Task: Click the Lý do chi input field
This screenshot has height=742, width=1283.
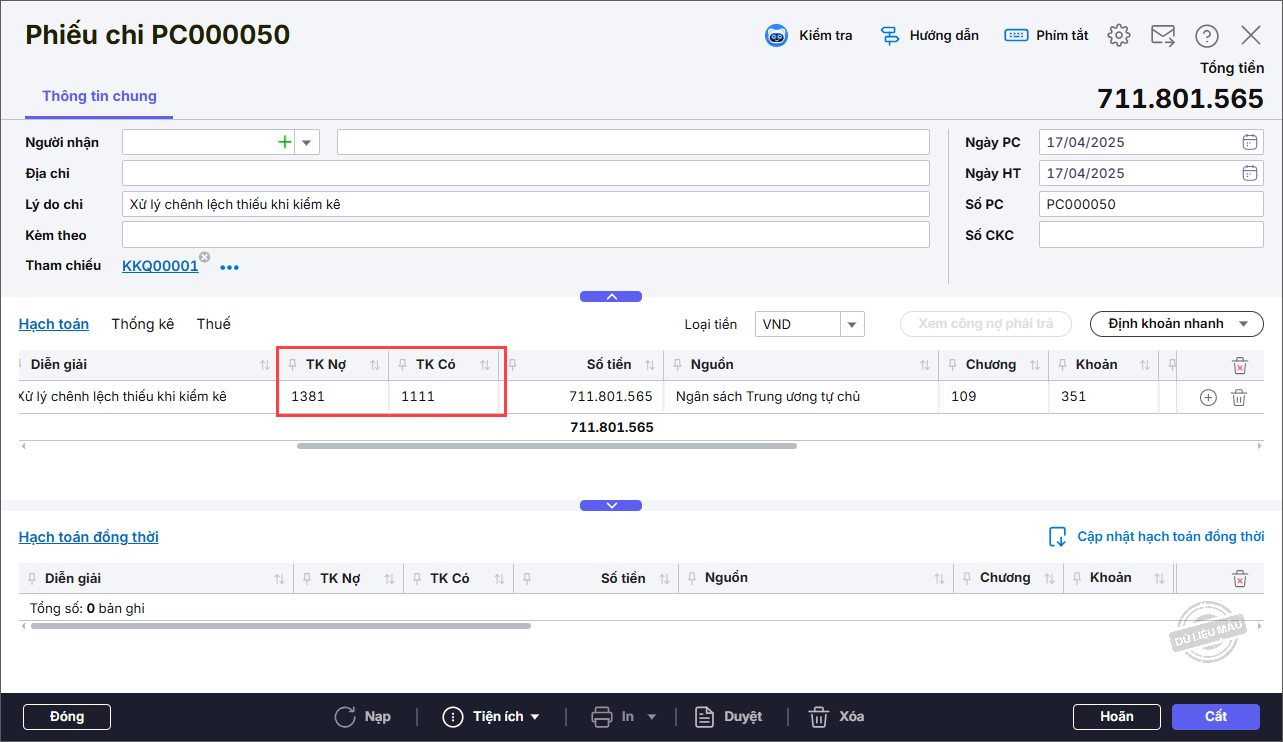Action: point(525,204)
